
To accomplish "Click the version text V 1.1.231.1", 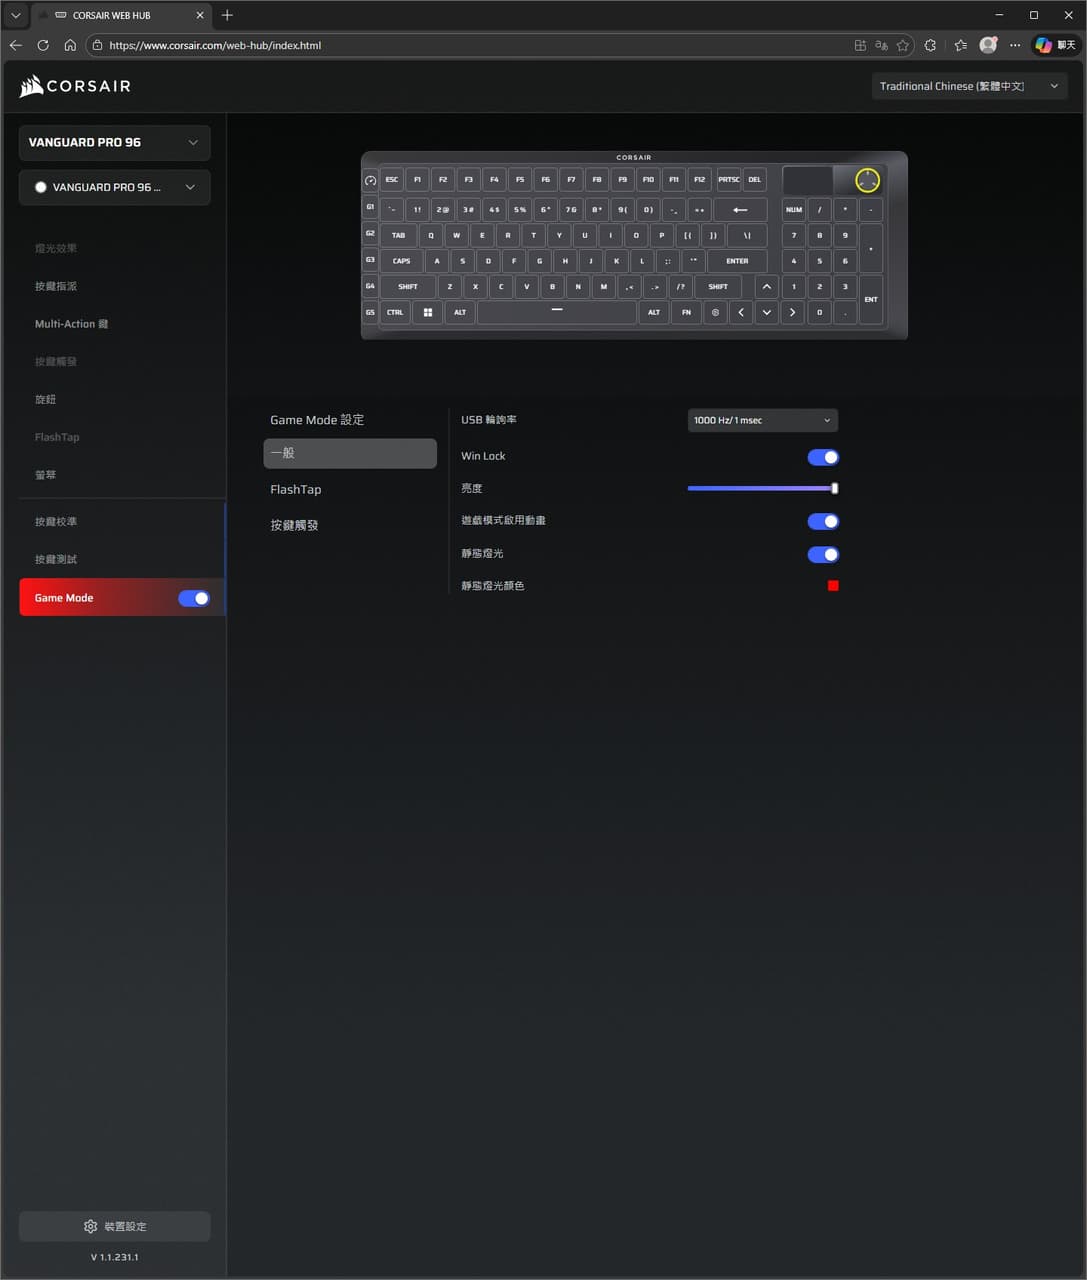I will [115, 1257].
